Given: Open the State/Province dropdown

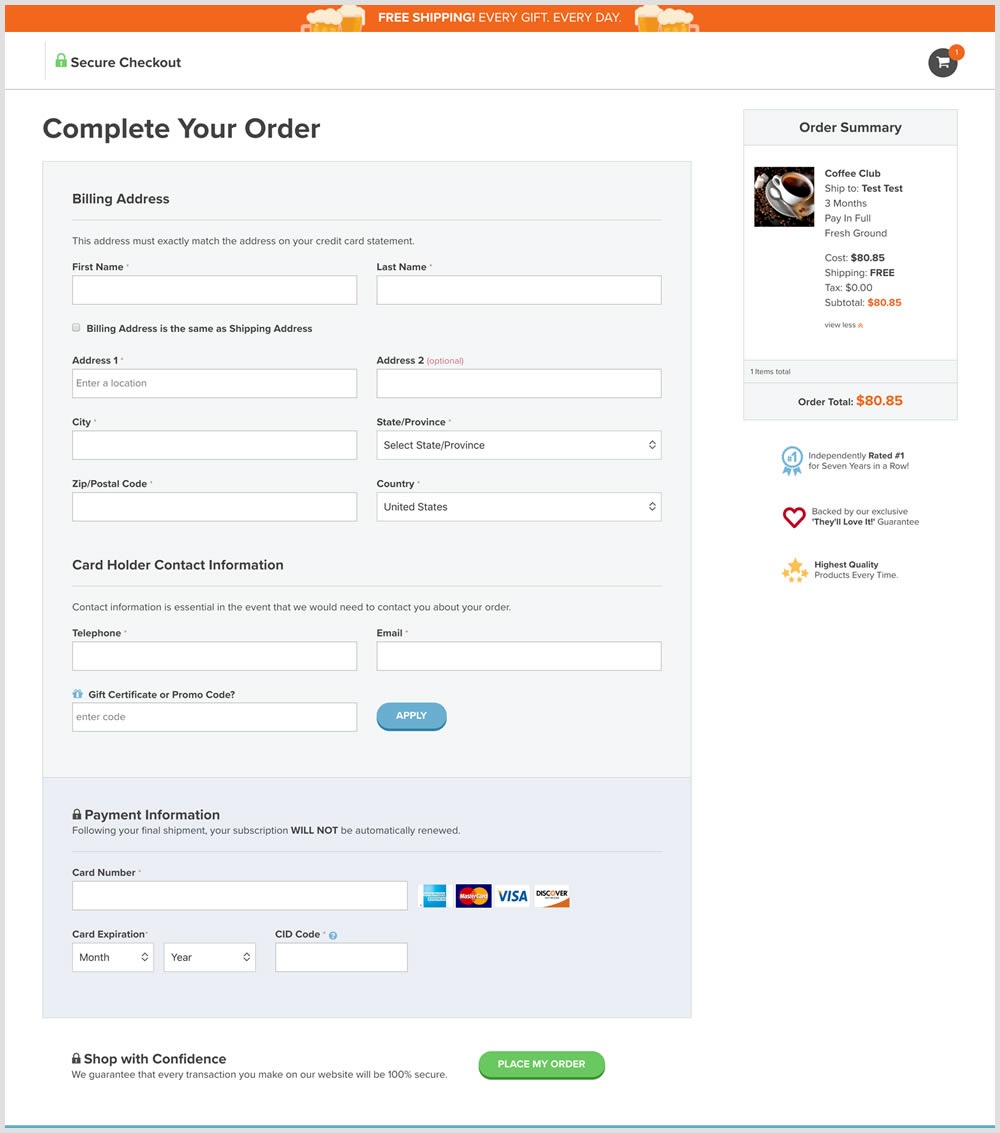Looking at the screenshot, I should coord(518,445).
